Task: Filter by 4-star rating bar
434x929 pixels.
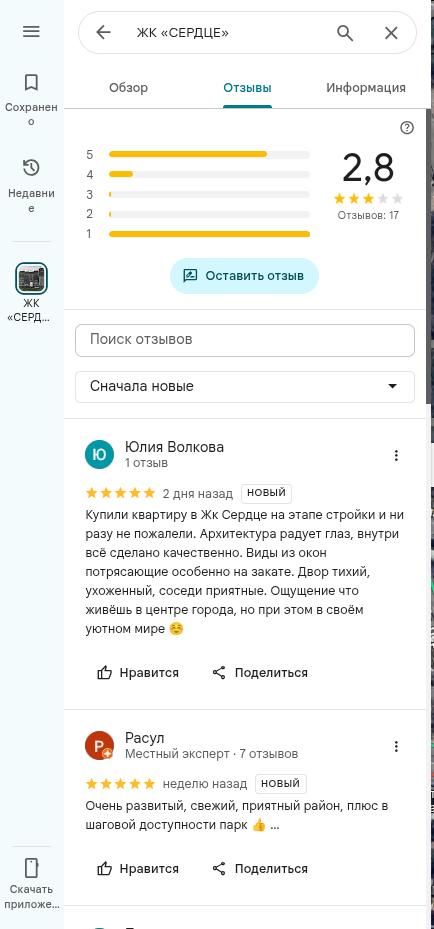Action: [x=198, y=175]
